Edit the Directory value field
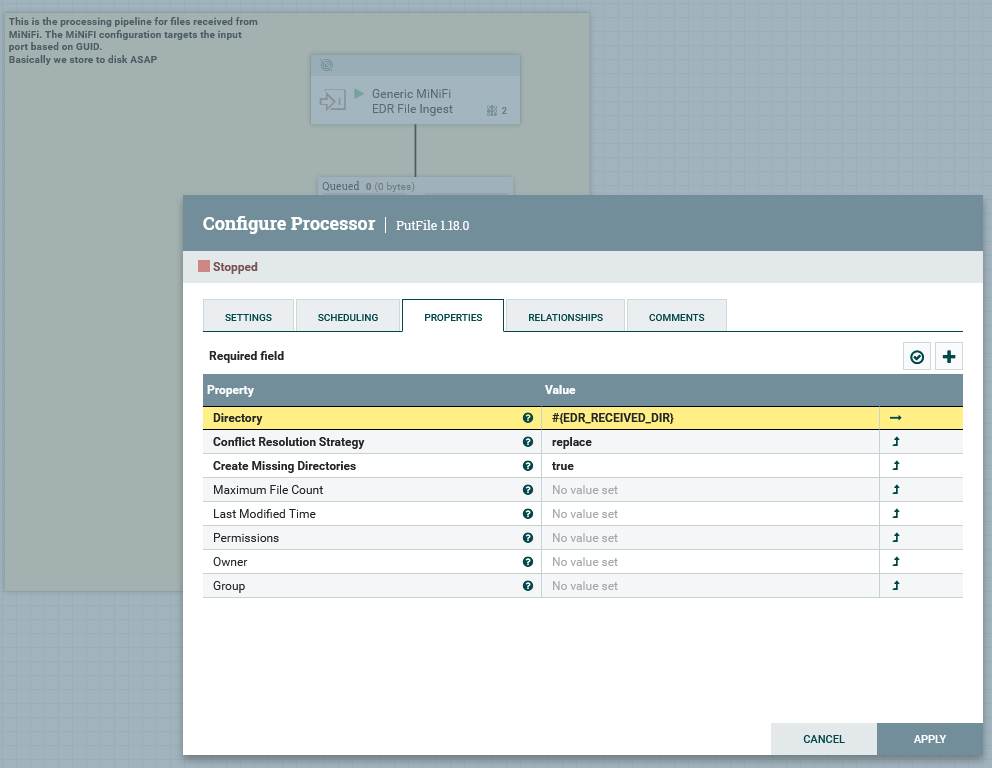The height and width of the screenshot is (768, 992). pyautogui.click(x=709, y=418)
